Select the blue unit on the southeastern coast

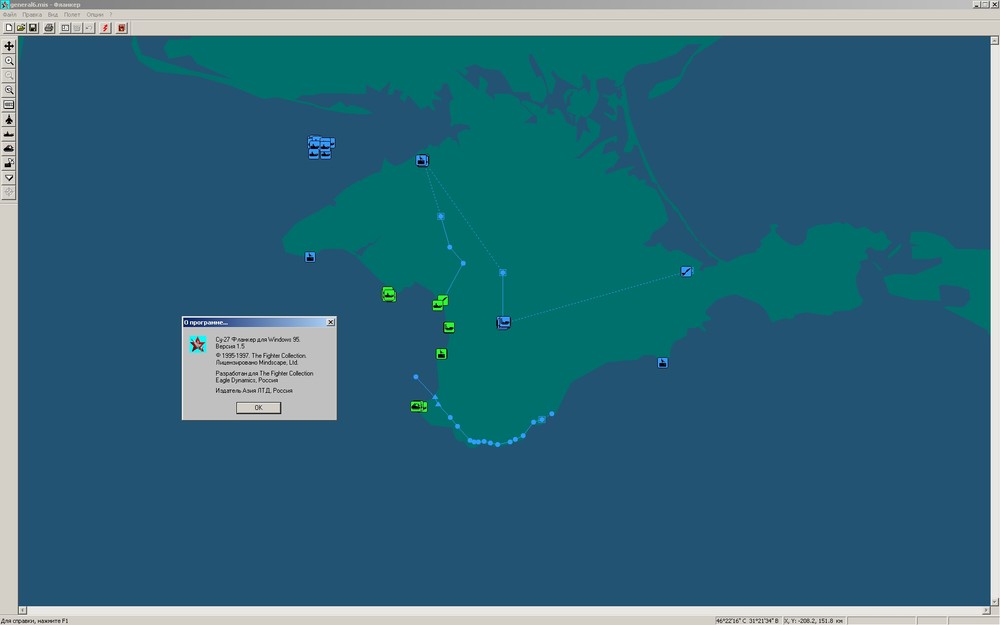point(663,363)
